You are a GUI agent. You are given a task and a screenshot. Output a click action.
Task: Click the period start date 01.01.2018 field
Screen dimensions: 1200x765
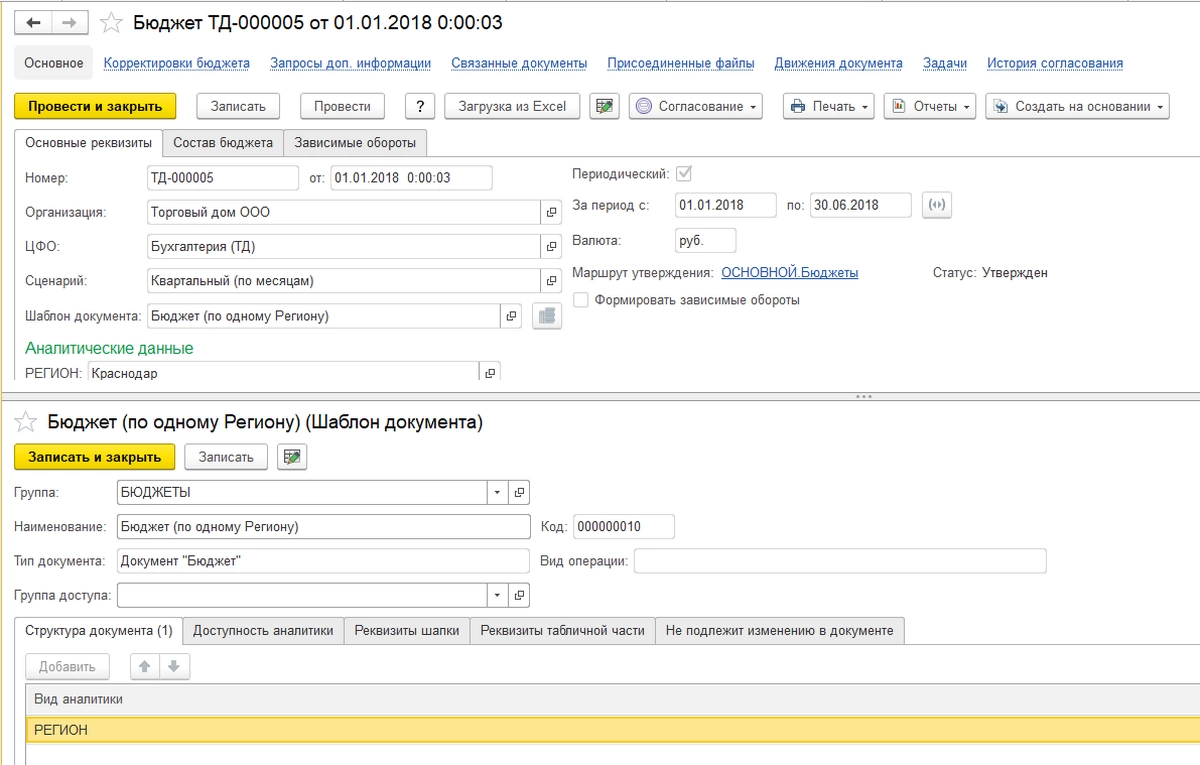(726, 205)
